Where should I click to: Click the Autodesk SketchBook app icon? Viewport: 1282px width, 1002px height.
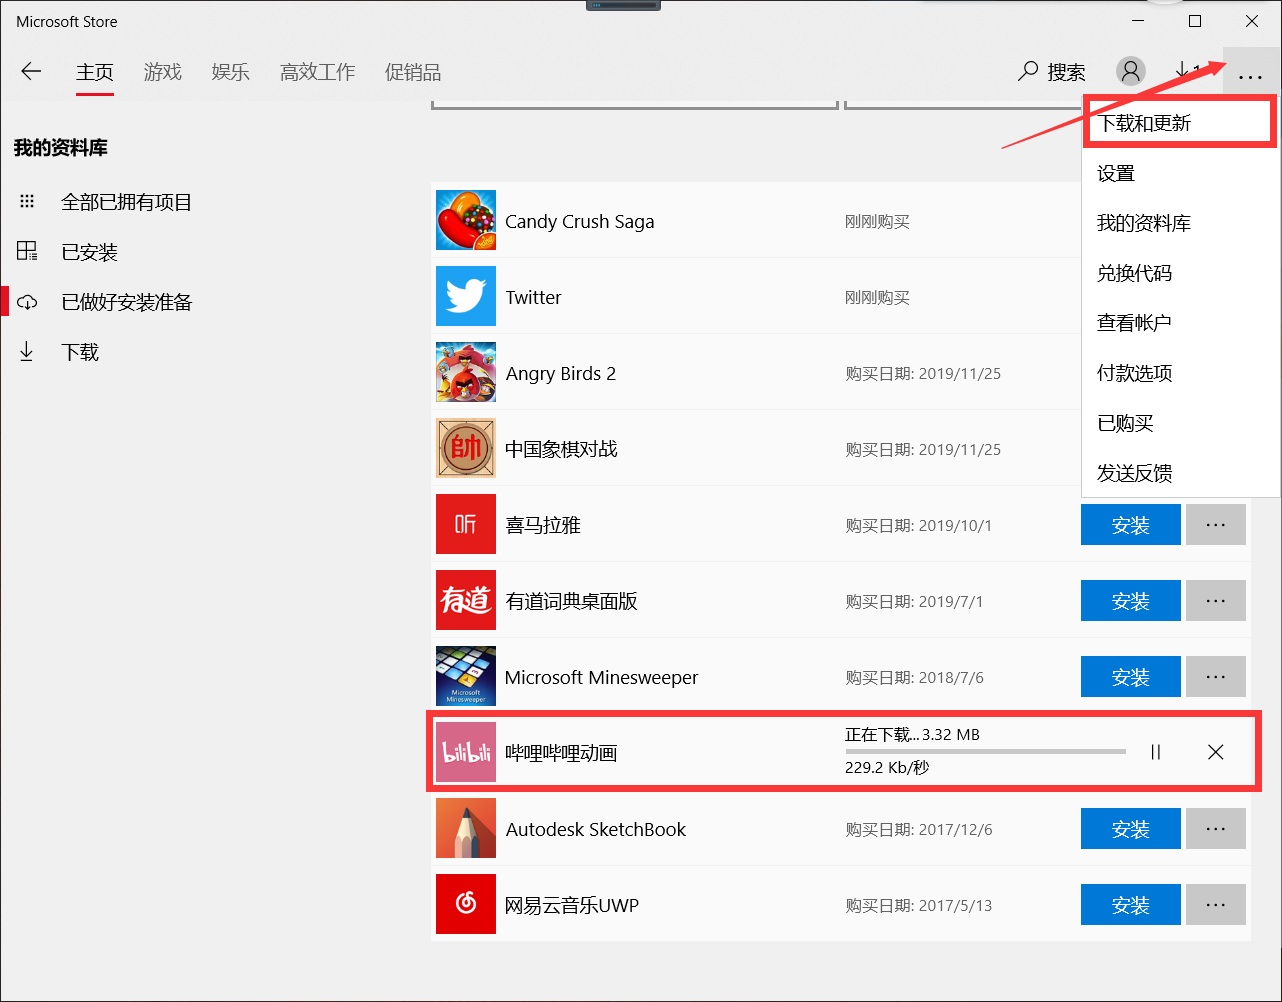coord(466,828)
